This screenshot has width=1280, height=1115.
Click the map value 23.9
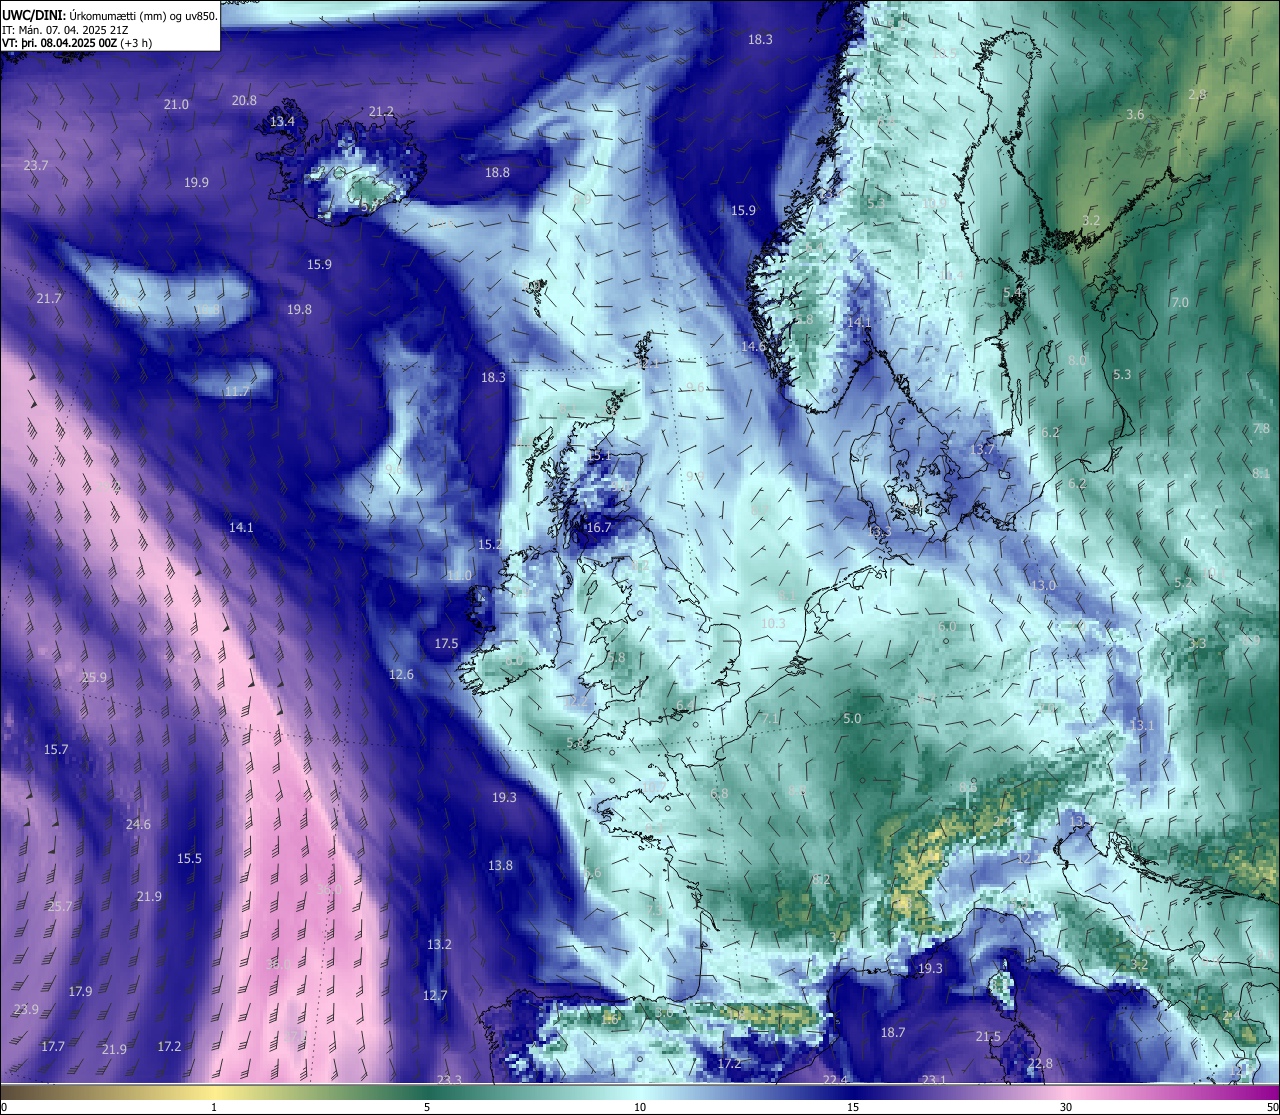tap(26, 1010)
